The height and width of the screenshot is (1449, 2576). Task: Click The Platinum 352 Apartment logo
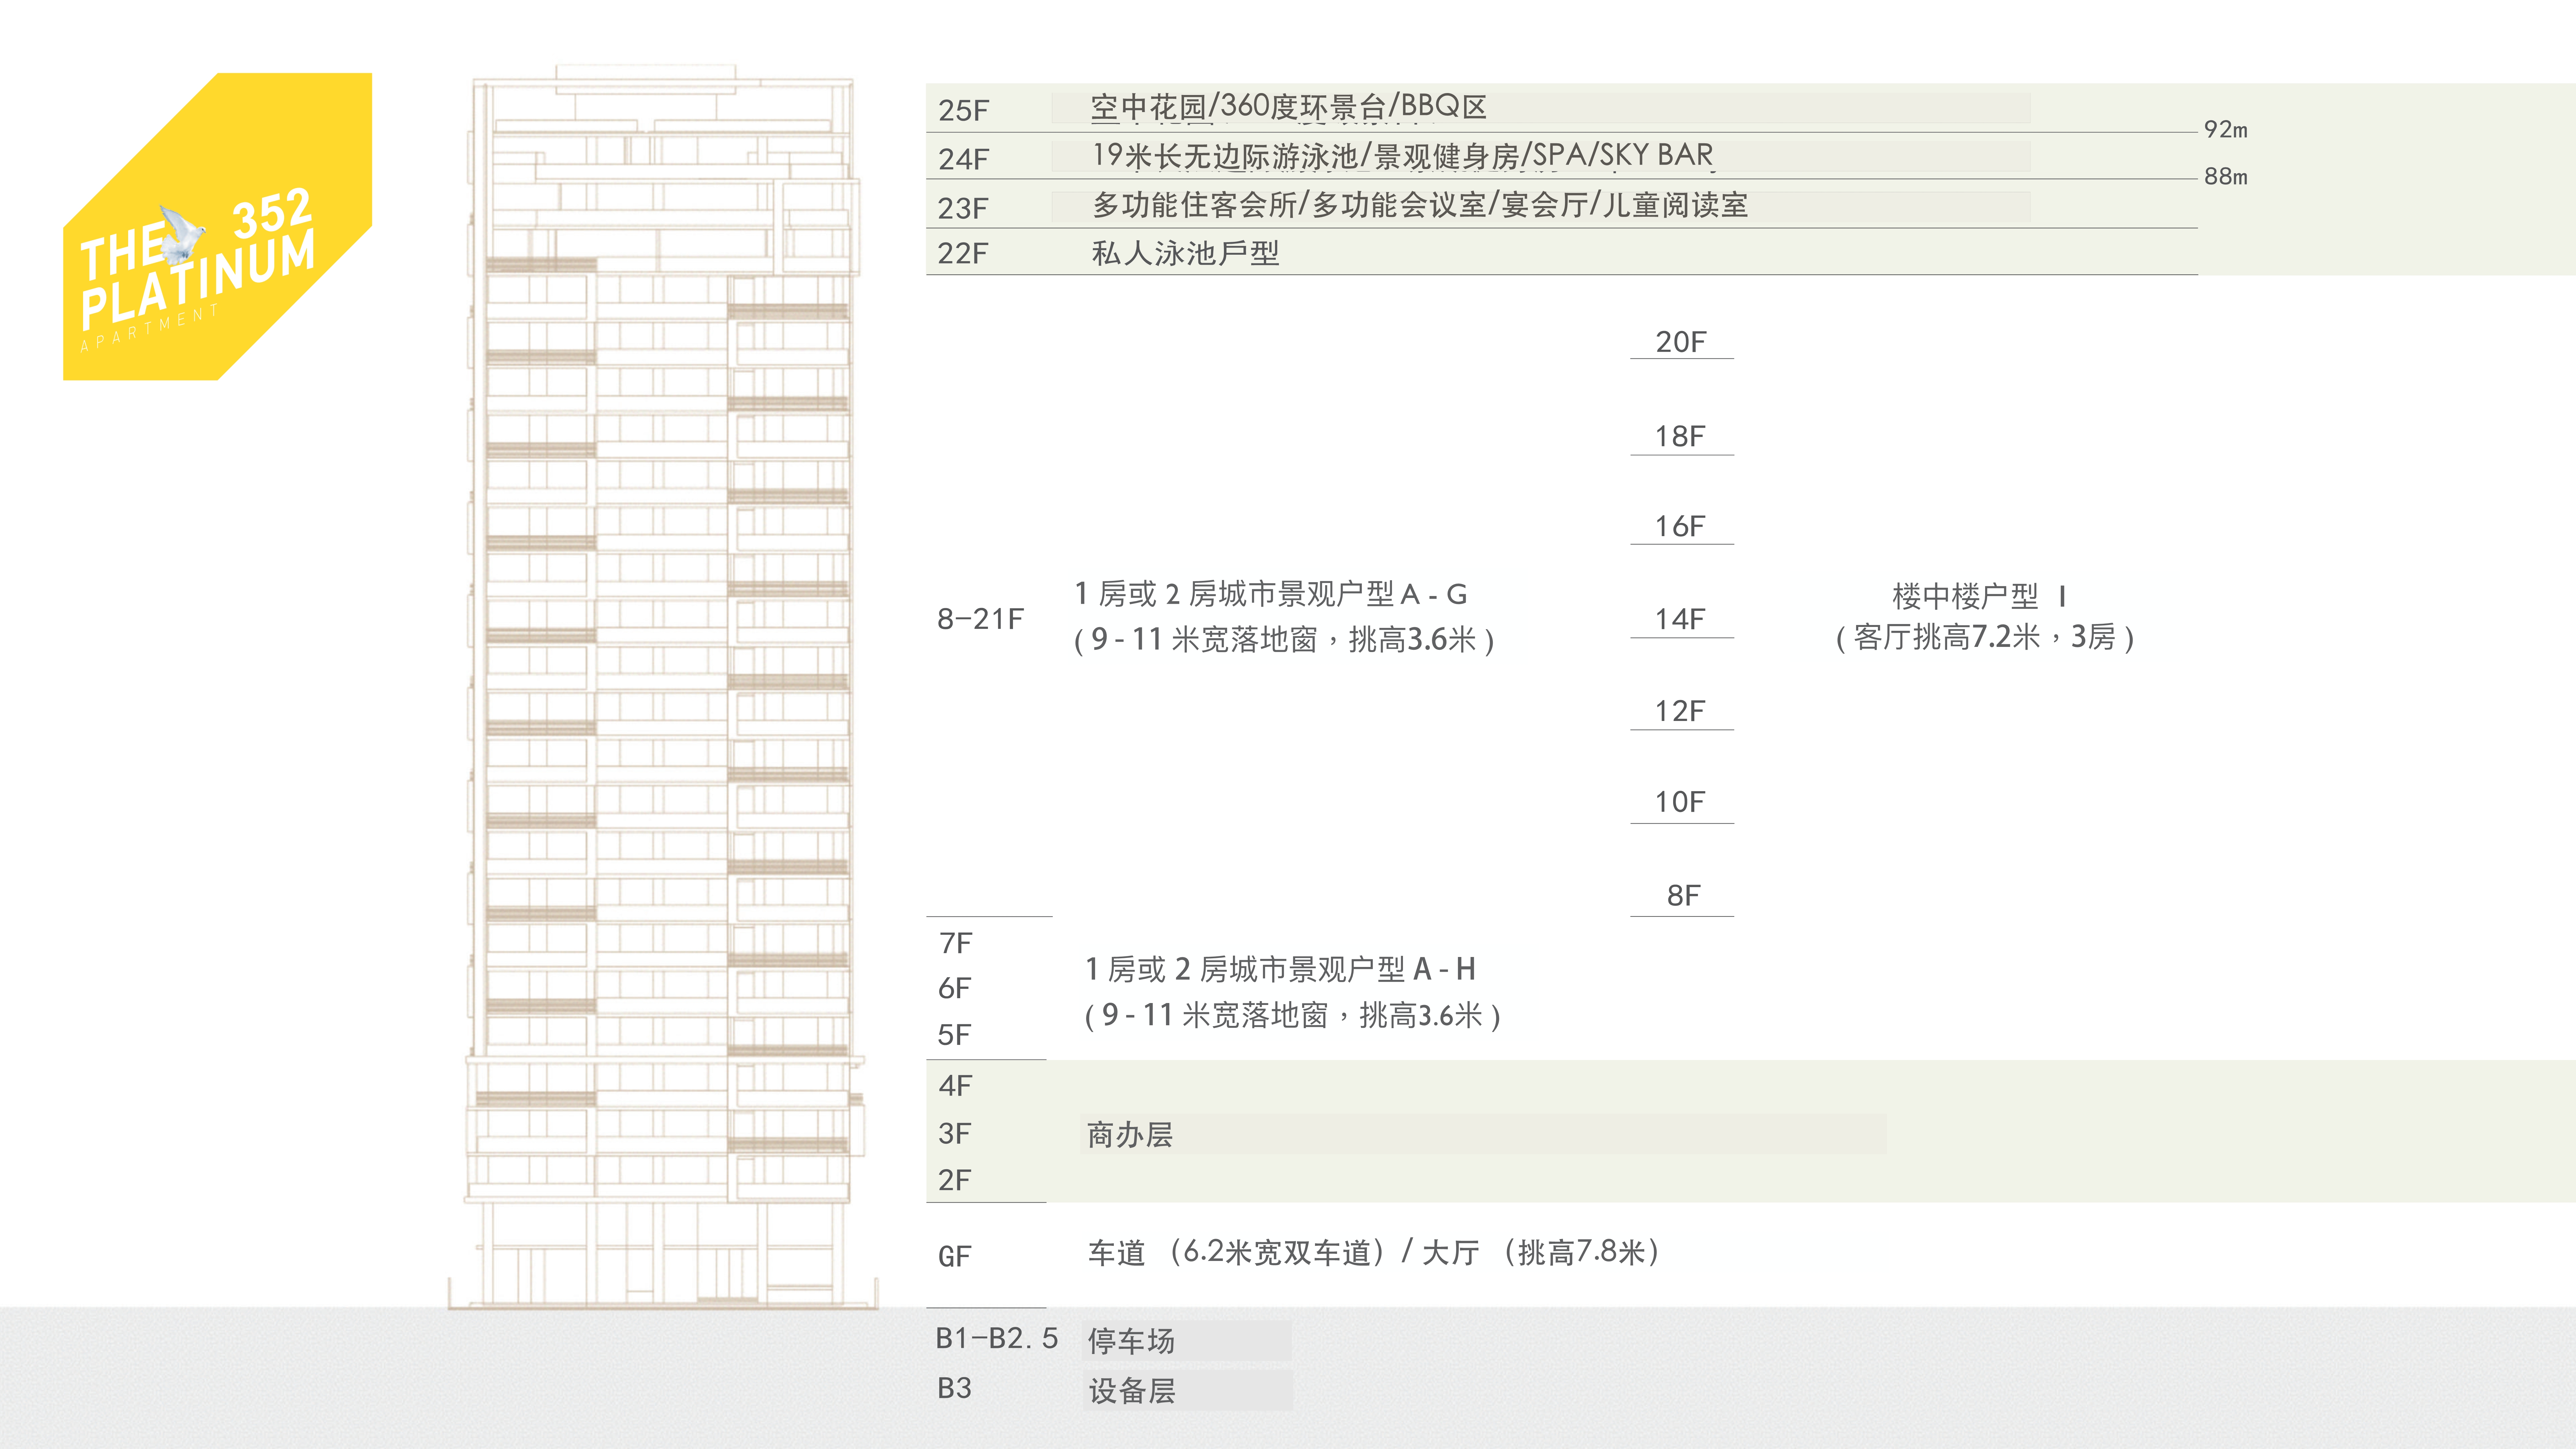[x=217, y=226]
